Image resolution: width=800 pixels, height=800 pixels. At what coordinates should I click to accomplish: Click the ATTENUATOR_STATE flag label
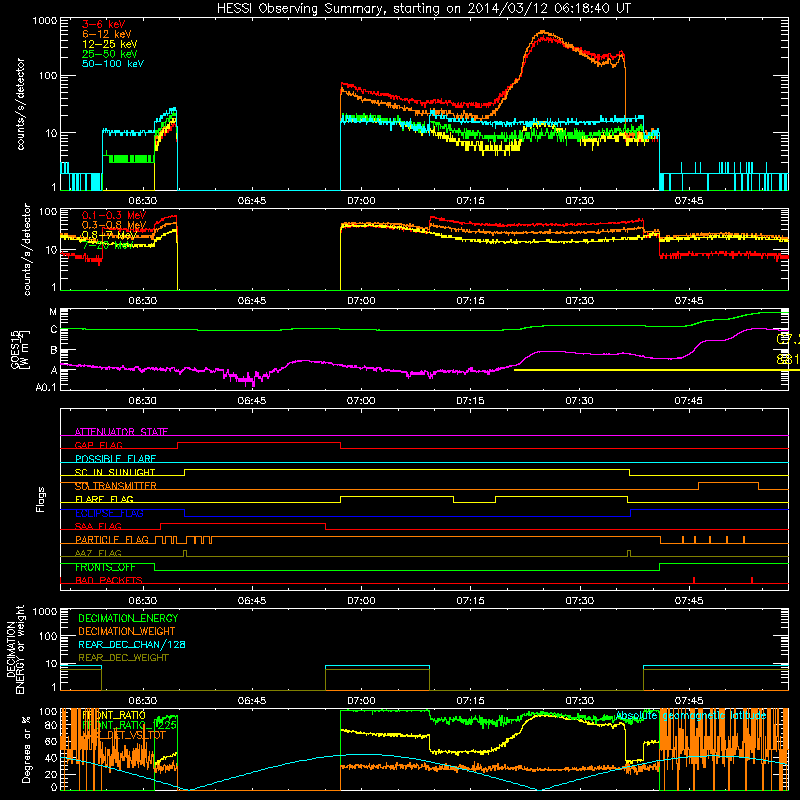point(121,432)
